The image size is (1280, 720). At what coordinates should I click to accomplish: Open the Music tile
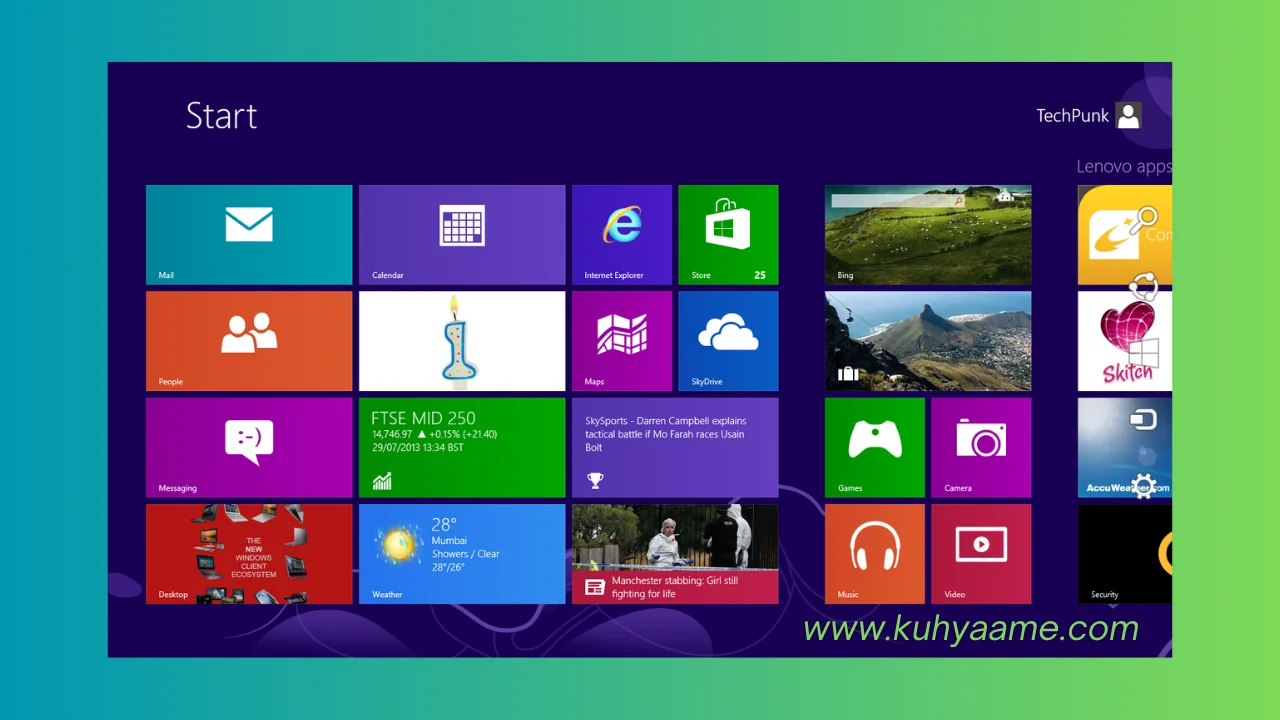coord(875,554)
